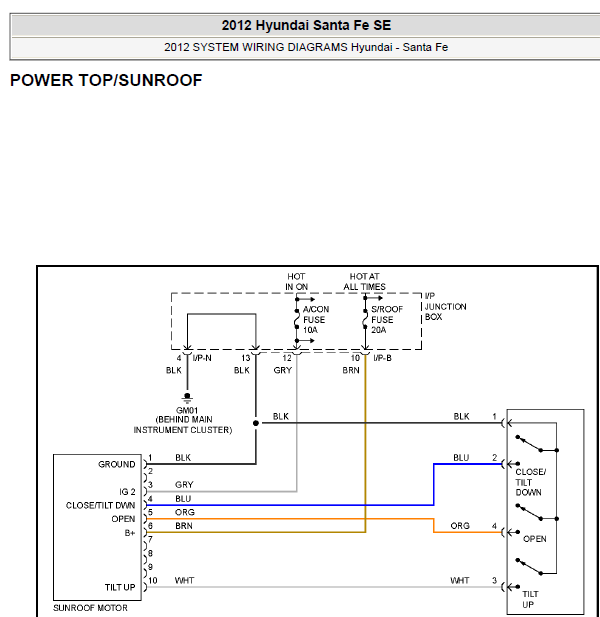Viewport: 600px width, 617px height.
Task: Click the 'TILT UP' pin label on sunroof motor
Action: point(120,587)
